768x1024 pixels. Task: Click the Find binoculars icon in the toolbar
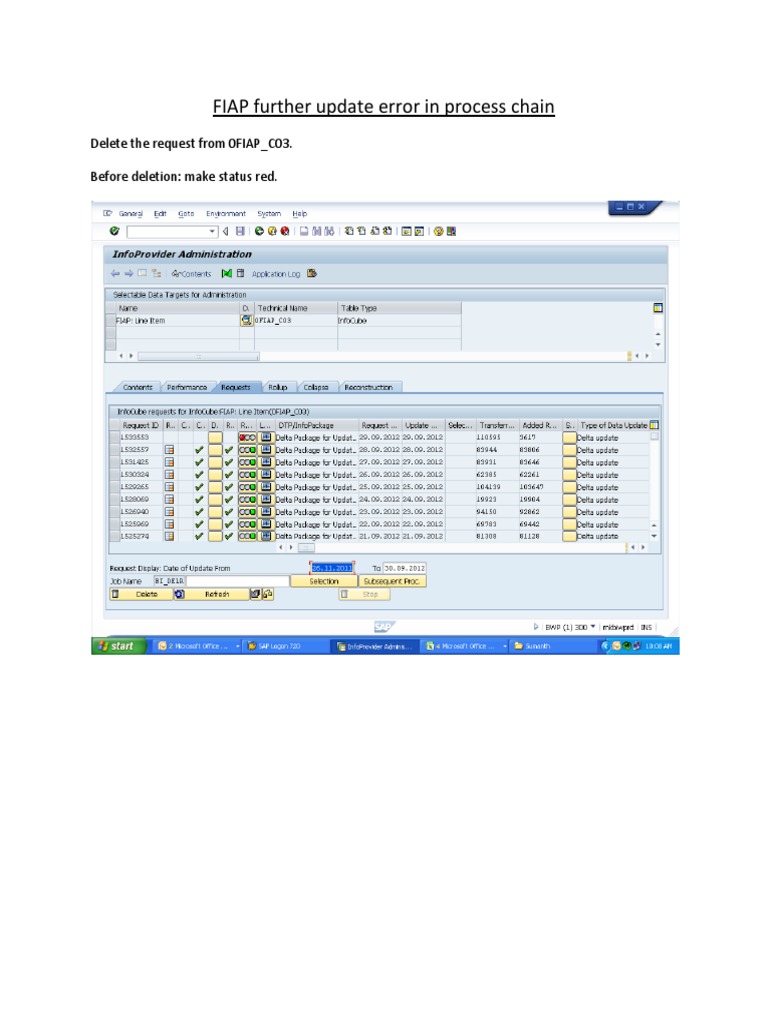(317, 231)
